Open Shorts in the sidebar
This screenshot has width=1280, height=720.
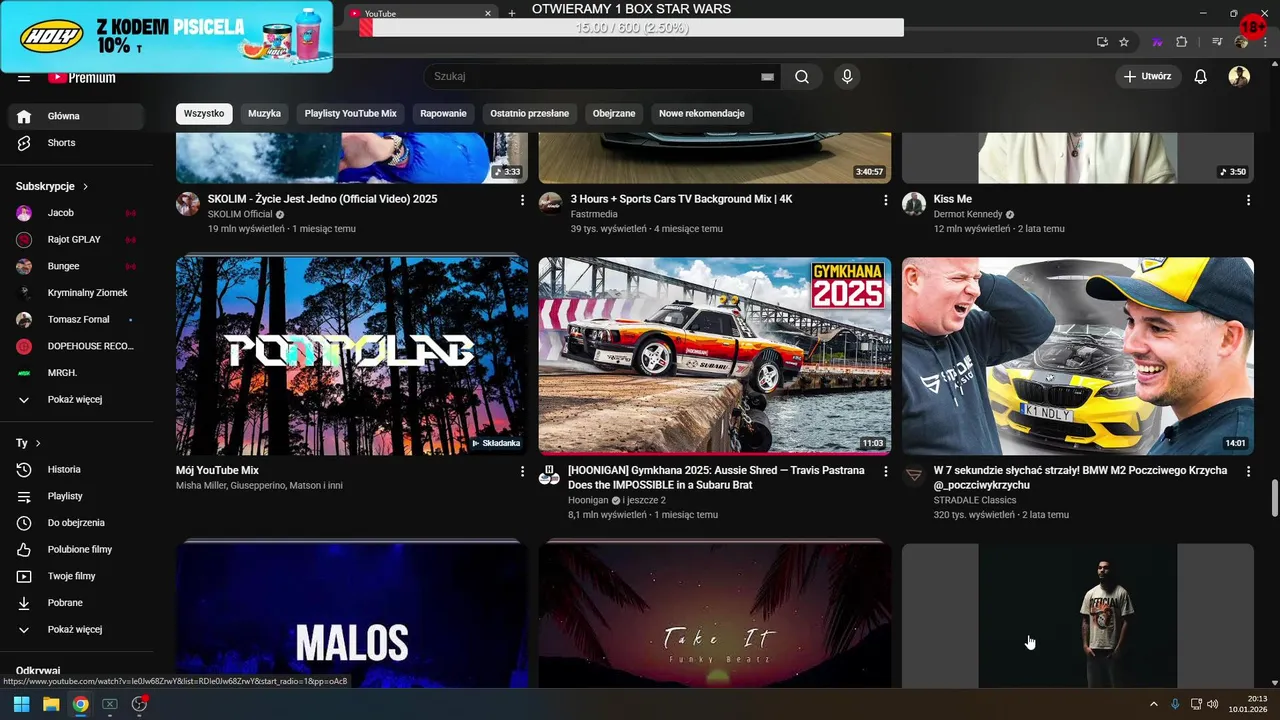pyautogui.click(x=76, y=143)
